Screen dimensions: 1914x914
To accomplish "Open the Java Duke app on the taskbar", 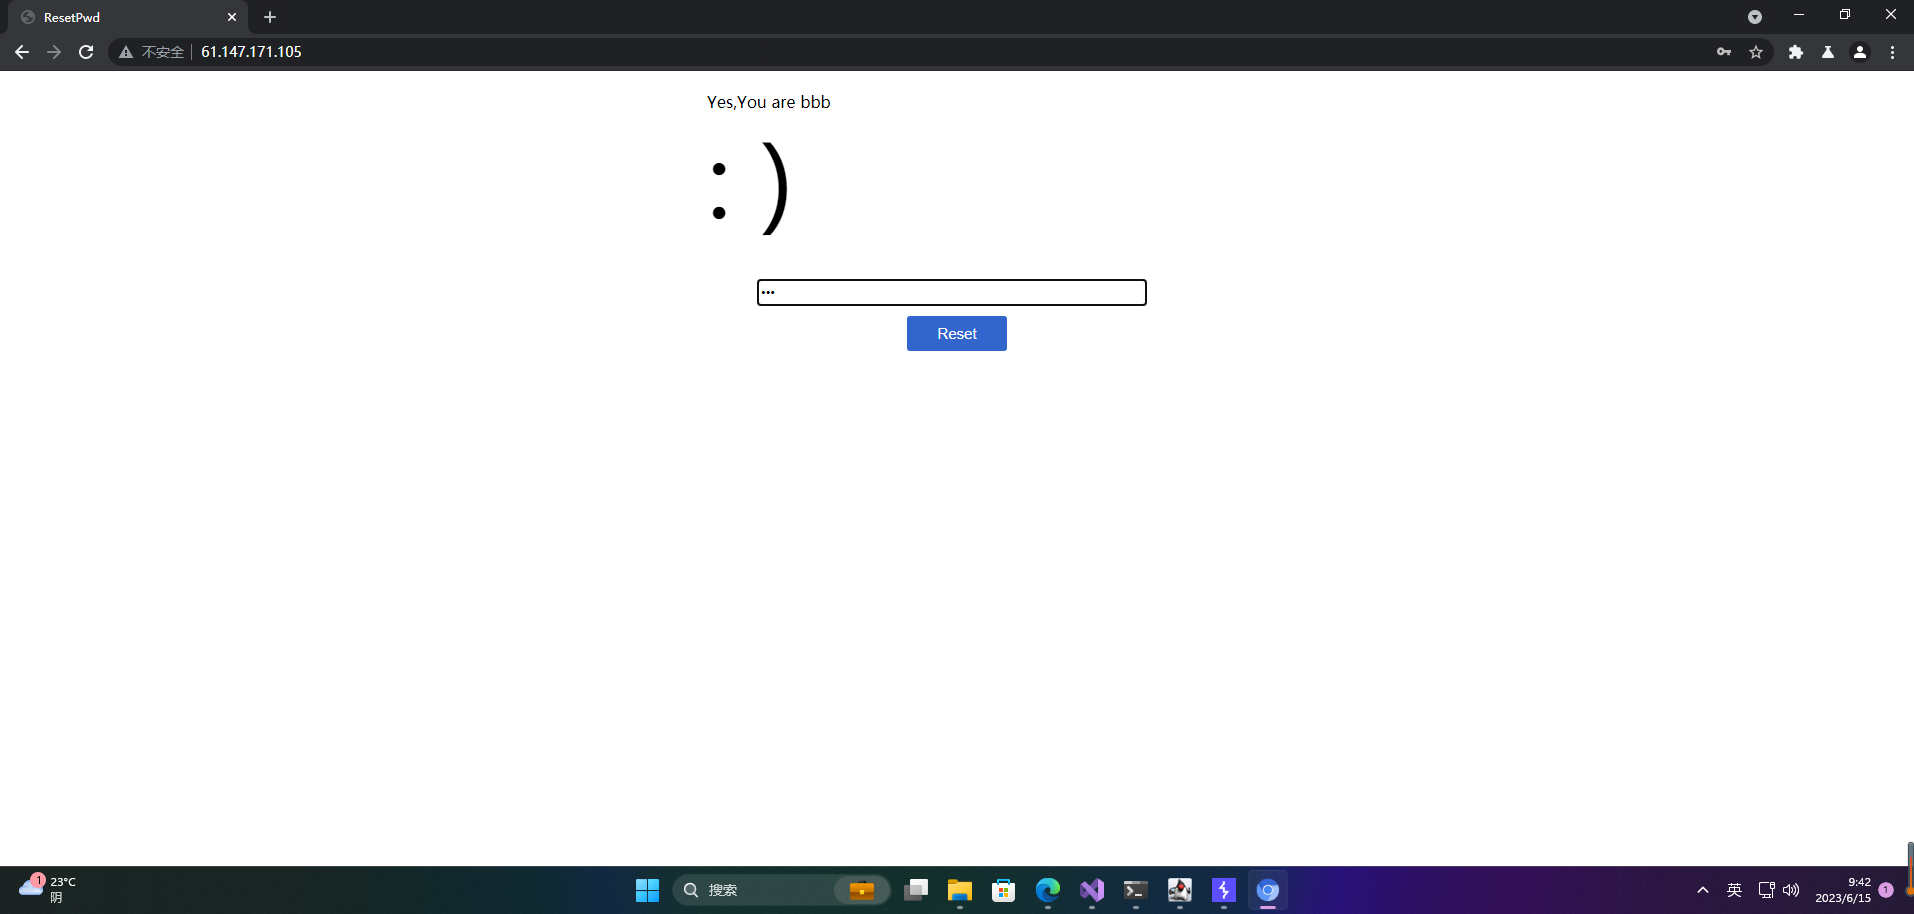I will click(x=1180, y=890).
